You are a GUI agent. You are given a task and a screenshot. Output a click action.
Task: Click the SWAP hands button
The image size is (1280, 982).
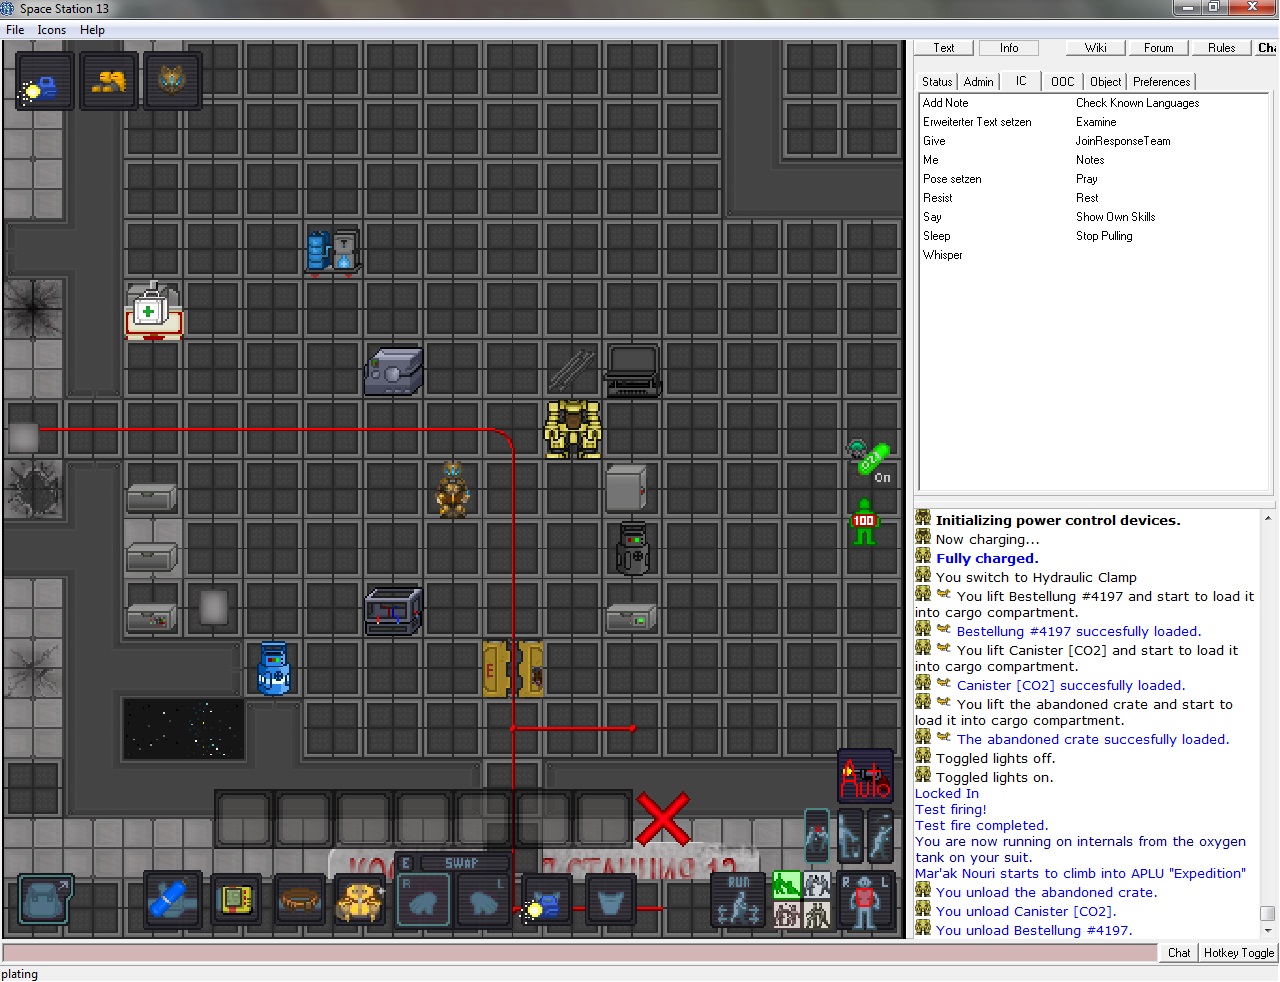point(462,863)
